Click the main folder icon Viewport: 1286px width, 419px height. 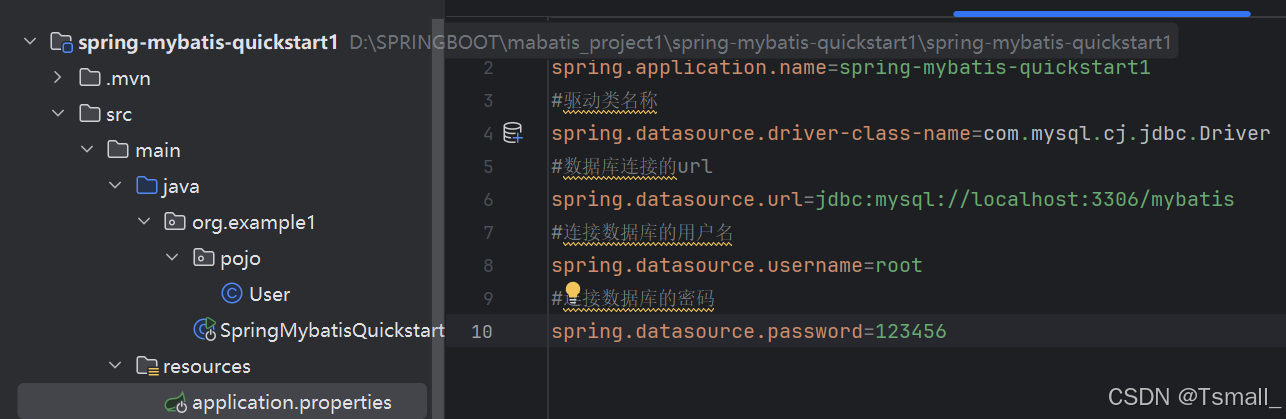point(118,150)
